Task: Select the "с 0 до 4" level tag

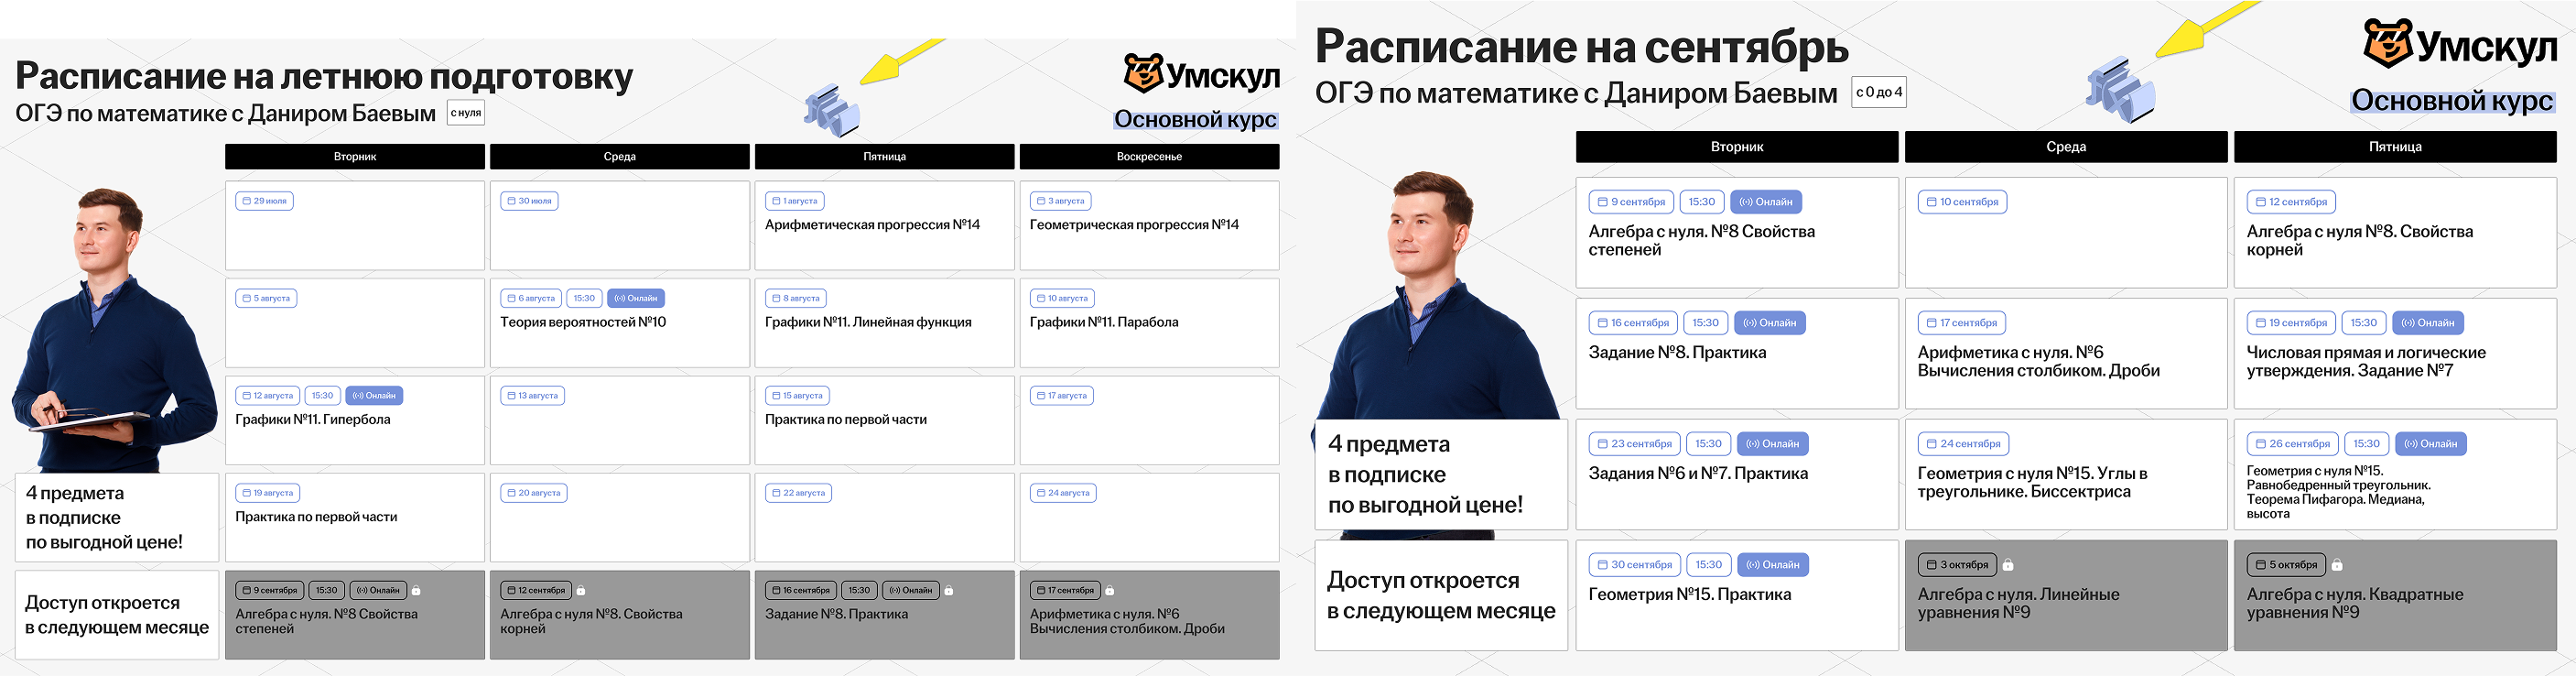Action: coord(1878,92)
